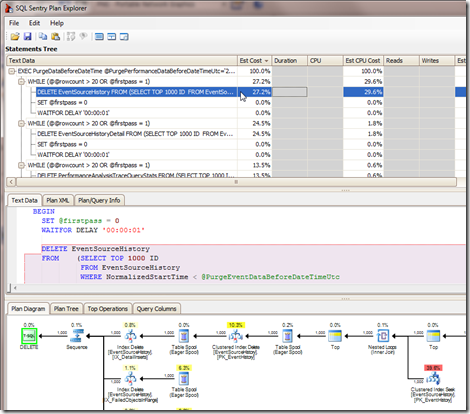Click the SQL Sentry Plan Explorer title icon
The height and width of the screenshot is (414, 470).
coord(9,8)
